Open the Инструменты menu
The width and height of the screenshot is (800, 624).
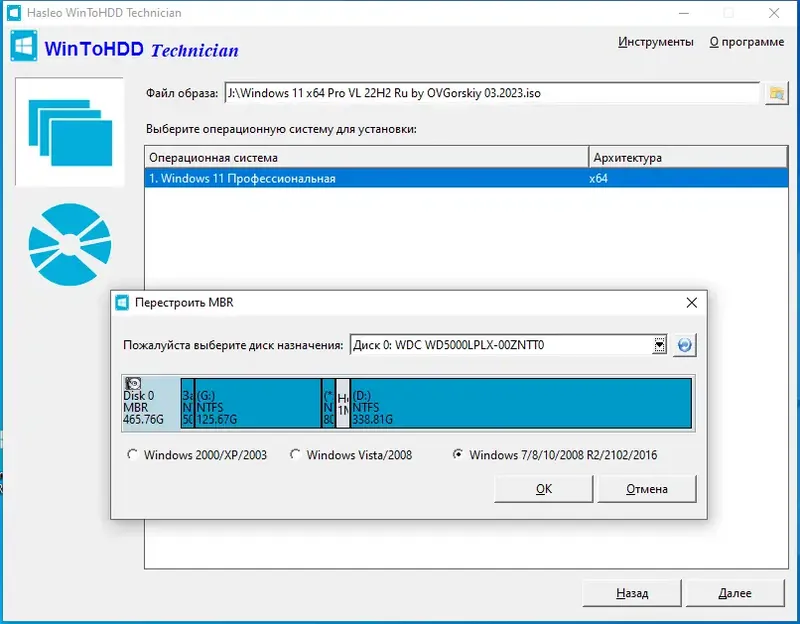tap(656, 42)
